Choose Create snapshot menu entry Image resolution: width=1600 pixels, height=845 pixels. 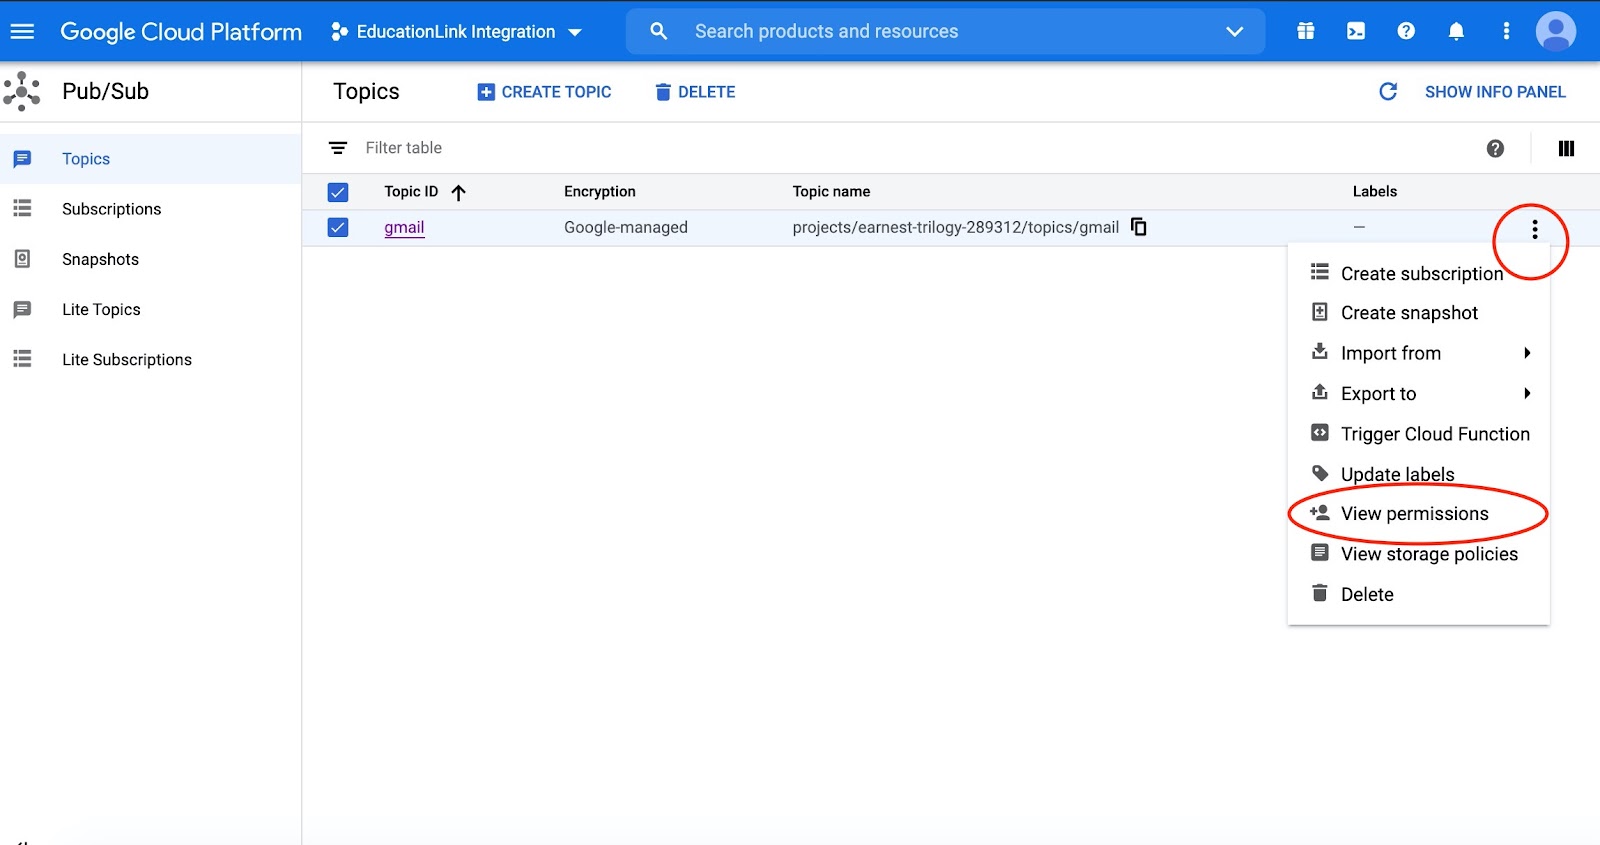point(1419,313)
